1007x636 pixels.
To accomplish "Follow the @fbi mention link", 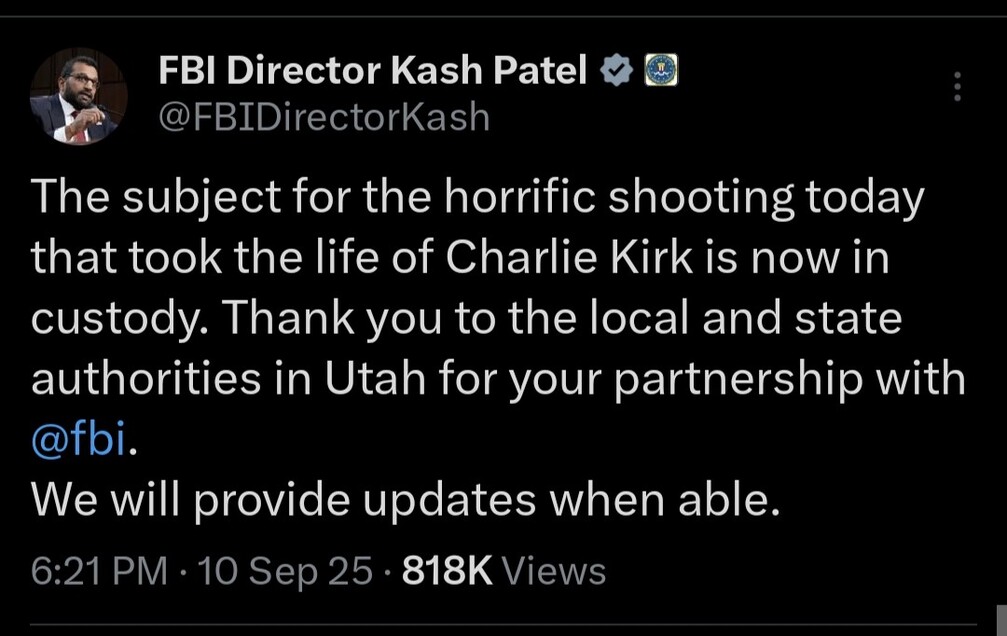I will pos(80,440).
